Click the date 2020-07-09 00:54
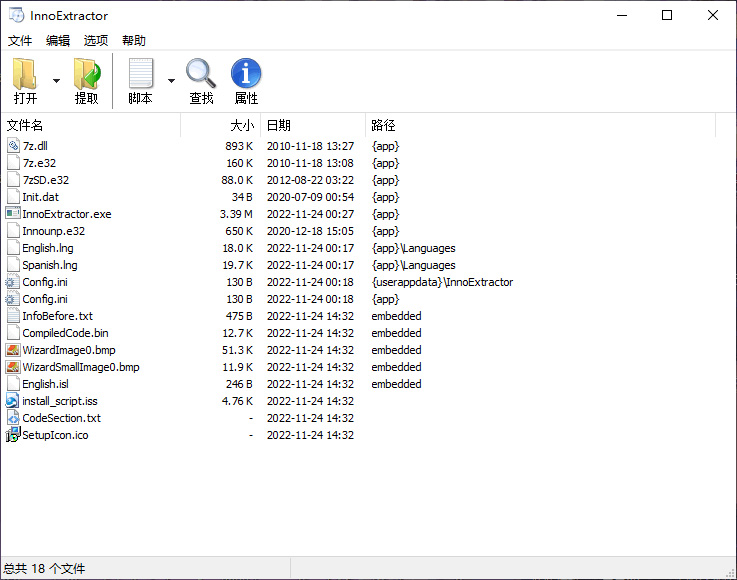 310,197
